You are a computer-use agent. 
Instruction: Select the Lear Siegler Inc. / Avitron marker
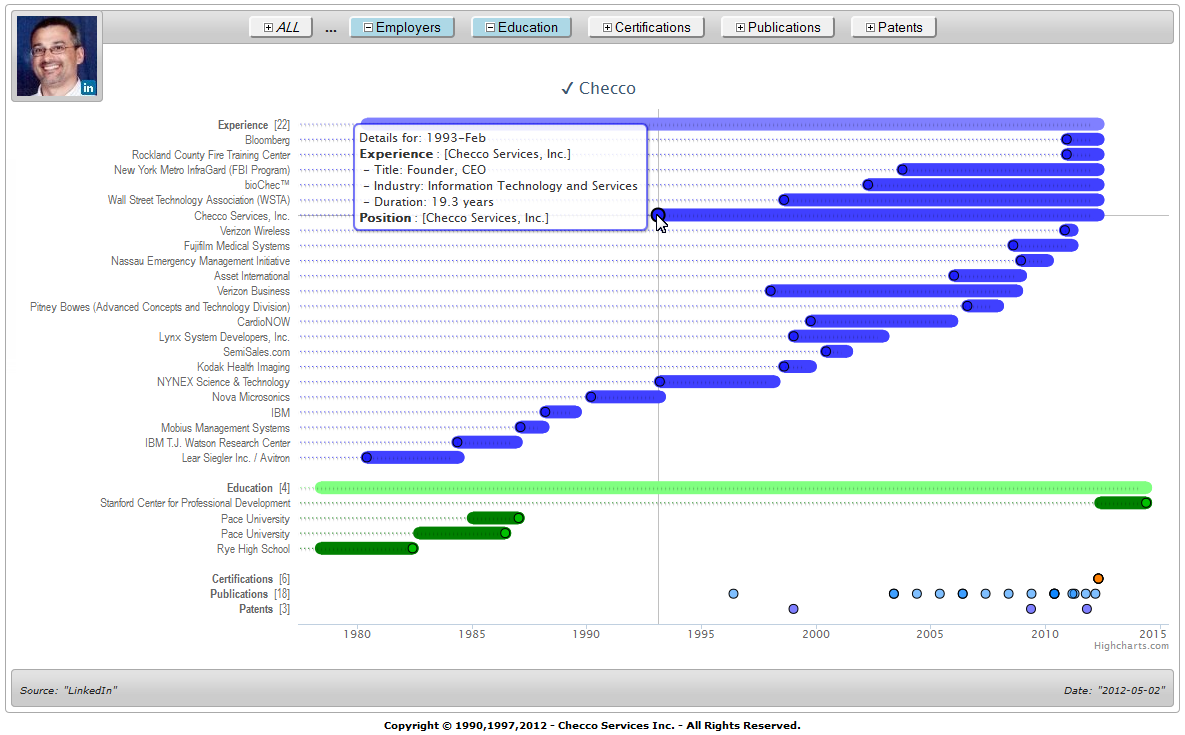(x=367, y=458)
